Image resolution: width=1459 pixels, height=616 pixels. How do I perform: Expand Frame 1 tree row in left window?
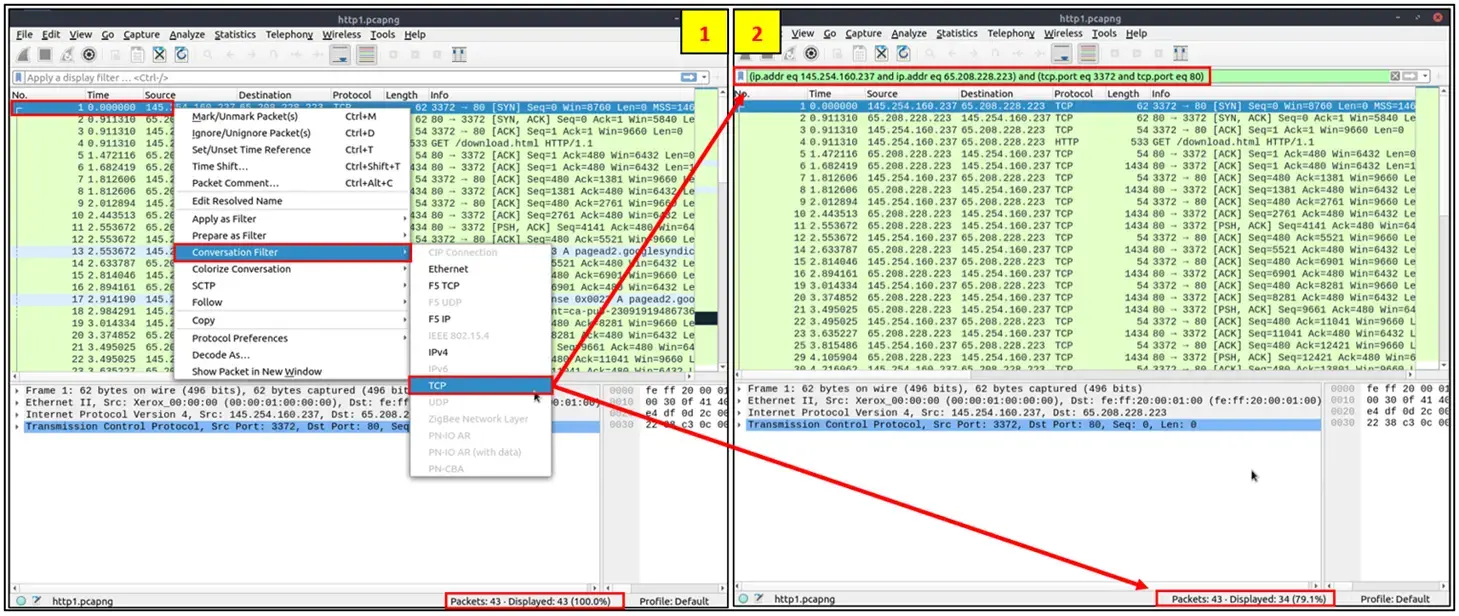point(19,389)
